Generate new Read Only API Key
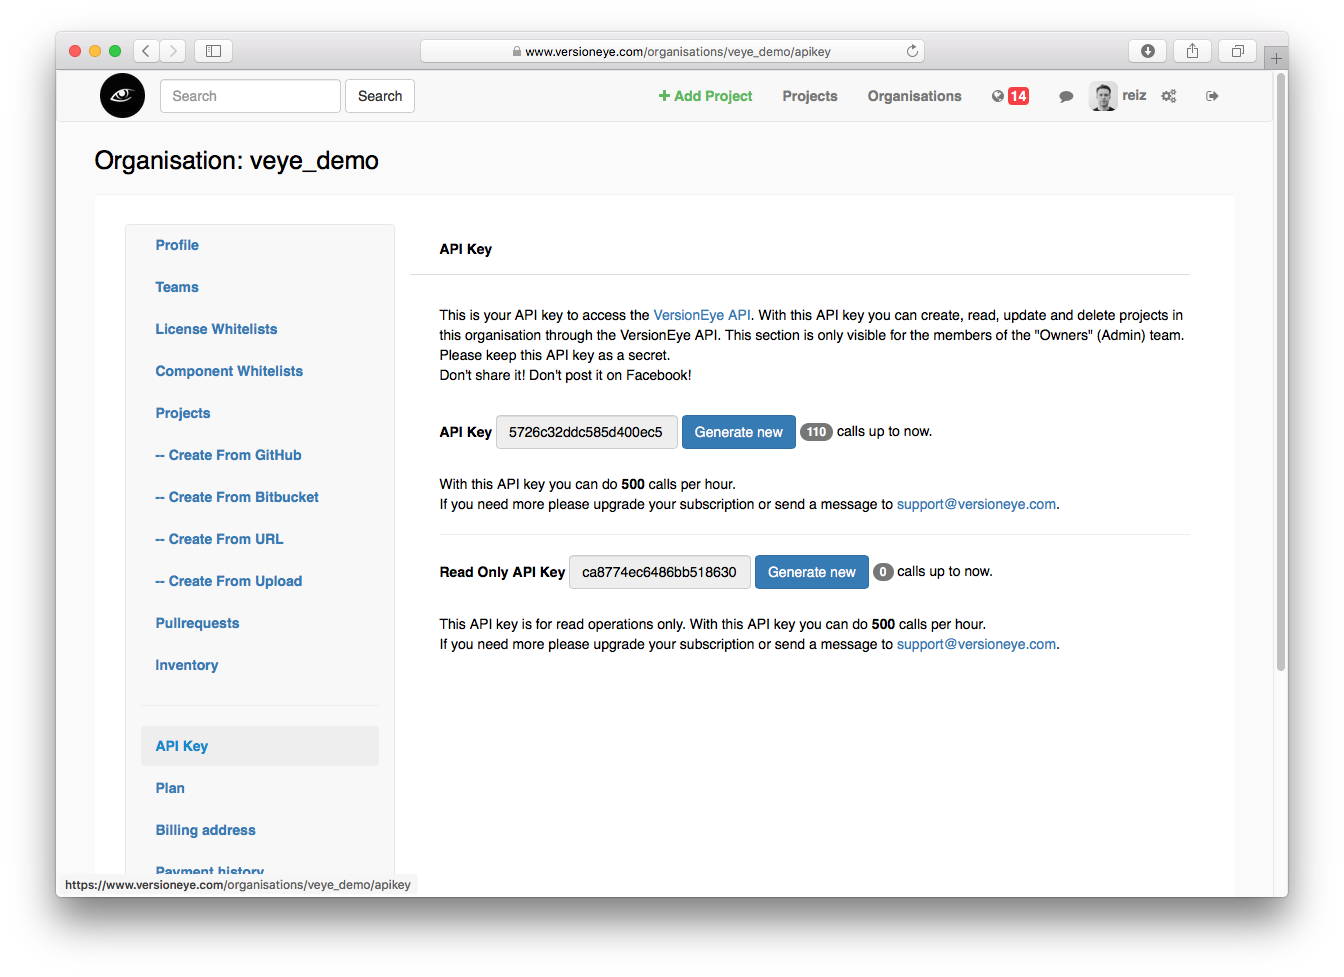Screen dimensions: 1344x977 click(x=812, y=572)
